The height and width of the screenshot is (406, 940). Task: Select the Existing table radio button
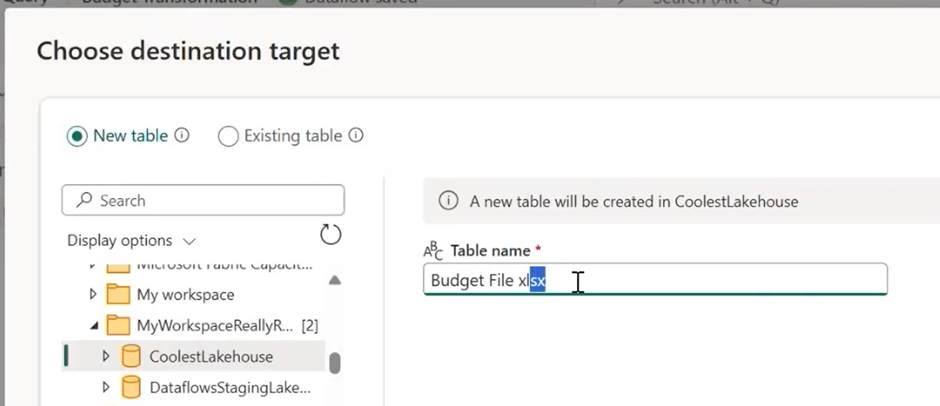click(x=228, y=136)
